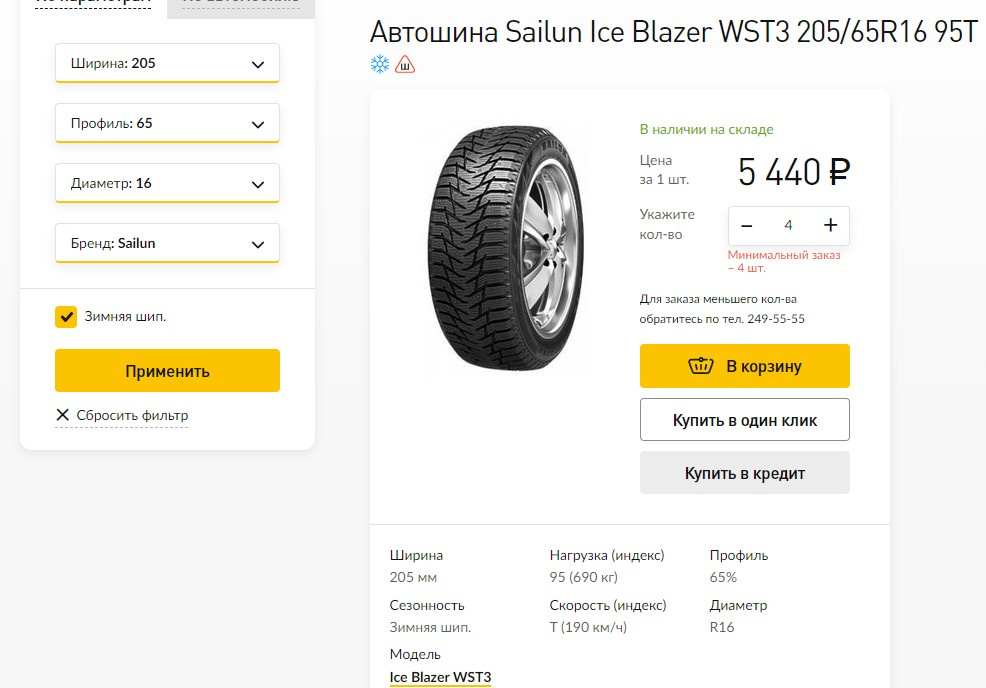Click the blue snowflake winter icon
Image resolution: width=986 pixels, height=688 pixels.
click(x=380, y=65)
